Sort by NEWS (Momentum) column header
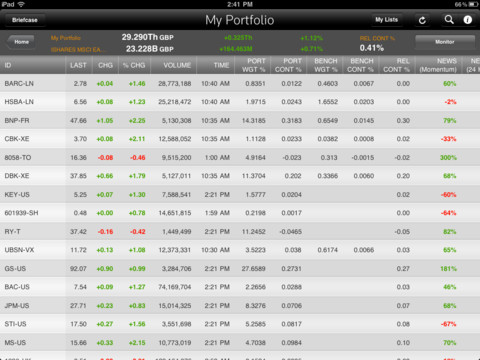This screenshot has height=360, width=480. click(438, 65)
